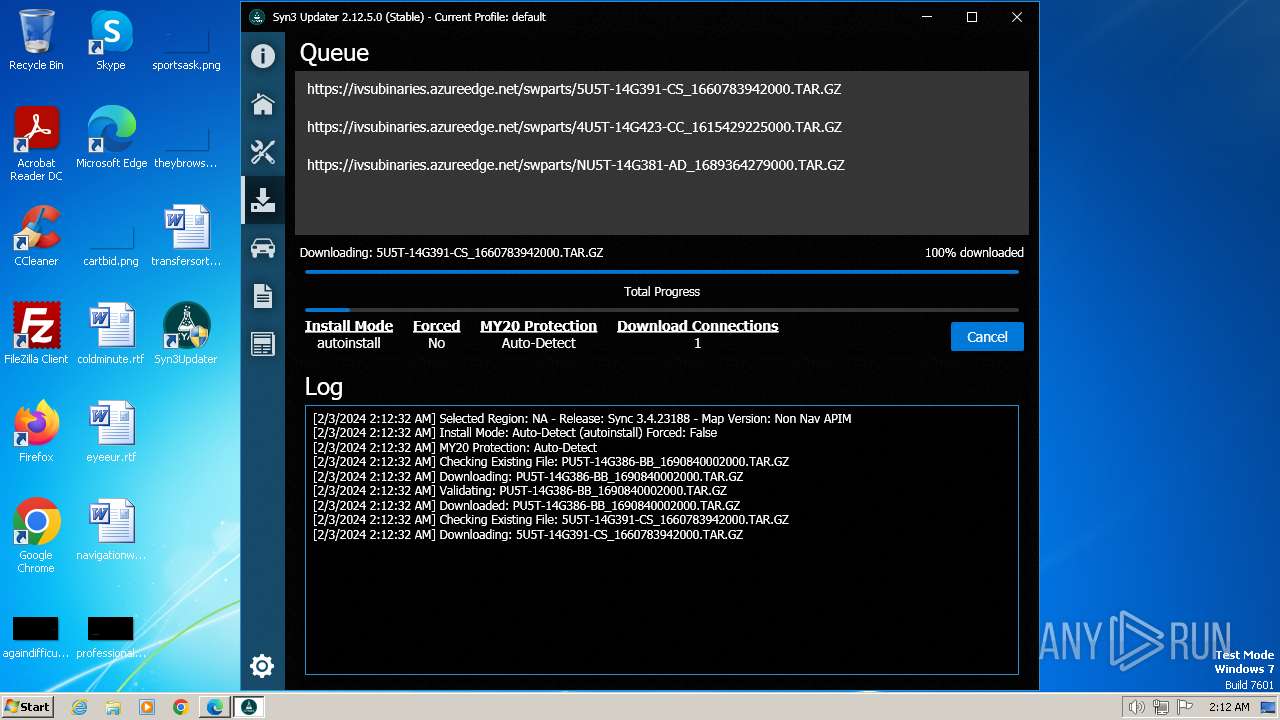
Task: Open Microsoft Edge desktop shortcut
Action: (111, 139)
